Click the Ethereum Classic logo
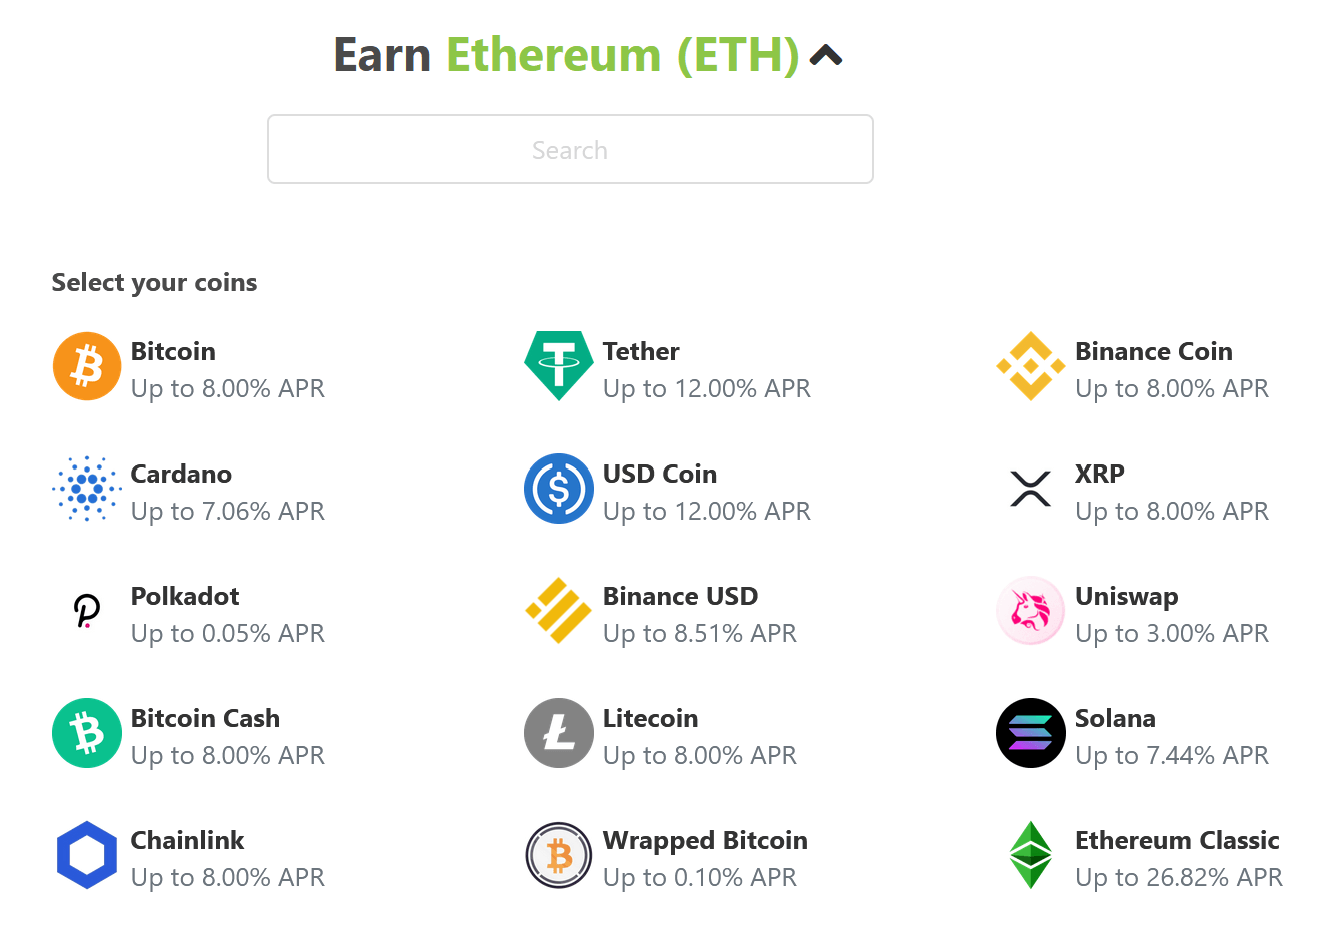This screenshot has height=934, width=1344. click(1031, 855)
